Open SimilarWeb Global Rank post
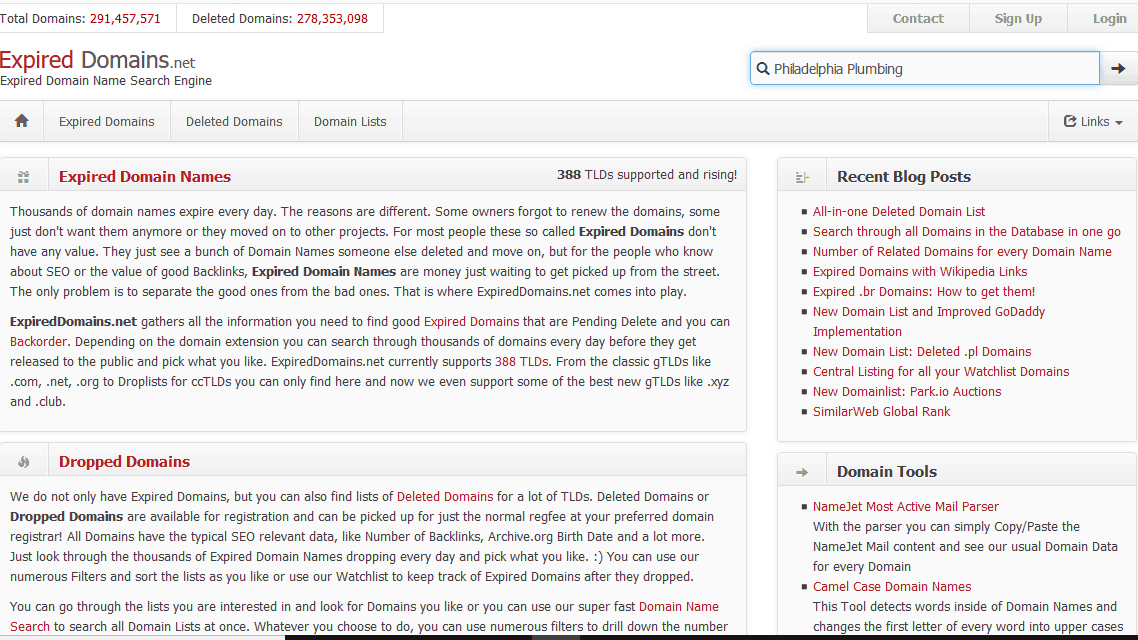The width and height of the screenshot is (1138, 640). tap(881, 411)
